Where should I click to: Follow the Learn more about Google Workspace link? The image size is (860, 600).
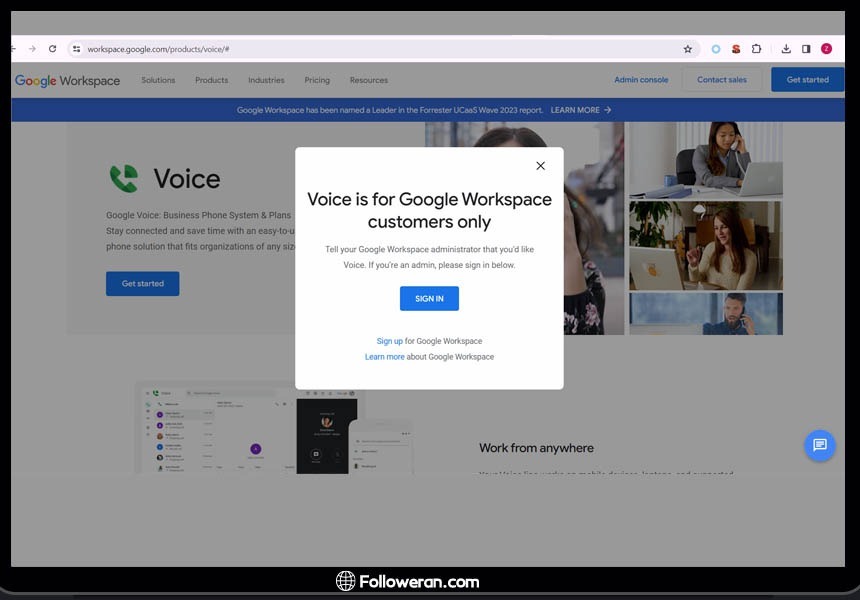click(385, 357)
